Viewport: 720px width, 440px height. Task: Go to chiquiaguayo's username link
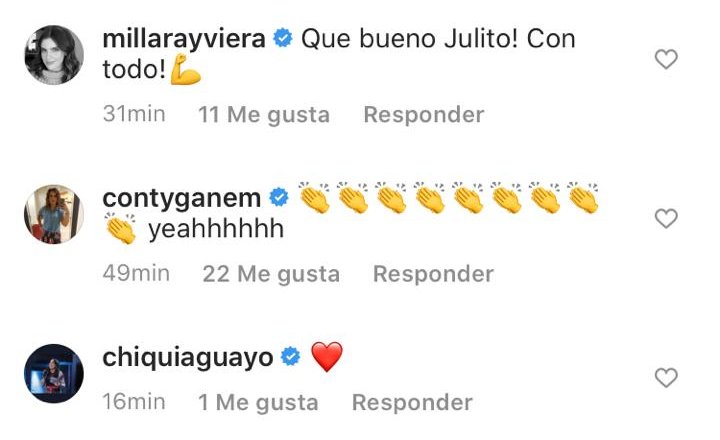pyautogui.click(x=188, y=358)
